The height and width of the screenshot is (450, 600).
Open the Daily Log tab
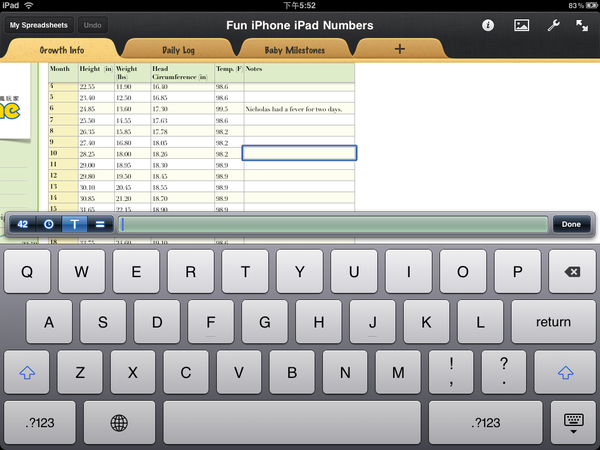click(178, 50)
